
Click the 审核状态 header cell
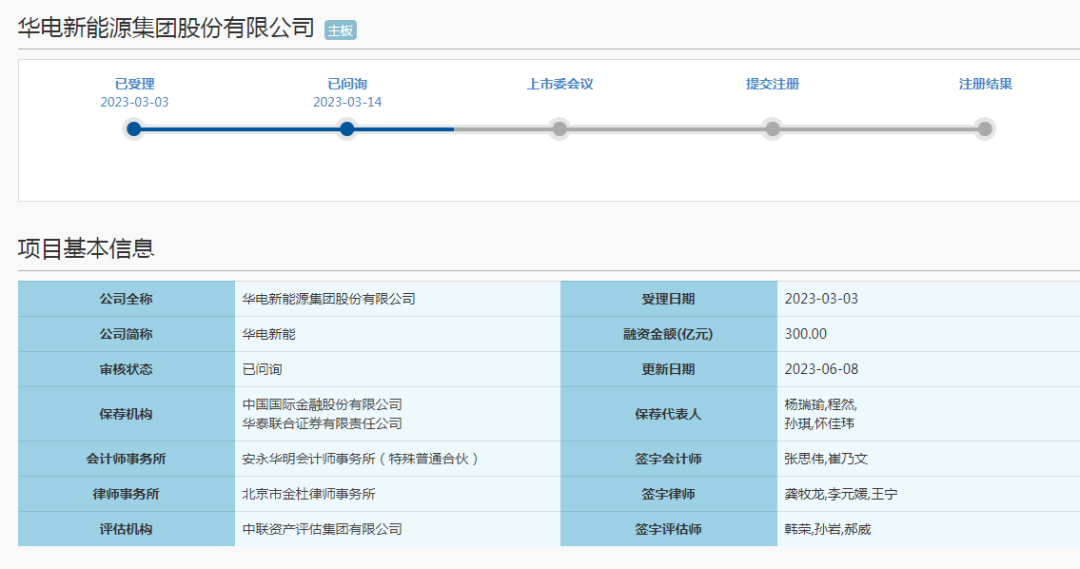pos(126,369)
